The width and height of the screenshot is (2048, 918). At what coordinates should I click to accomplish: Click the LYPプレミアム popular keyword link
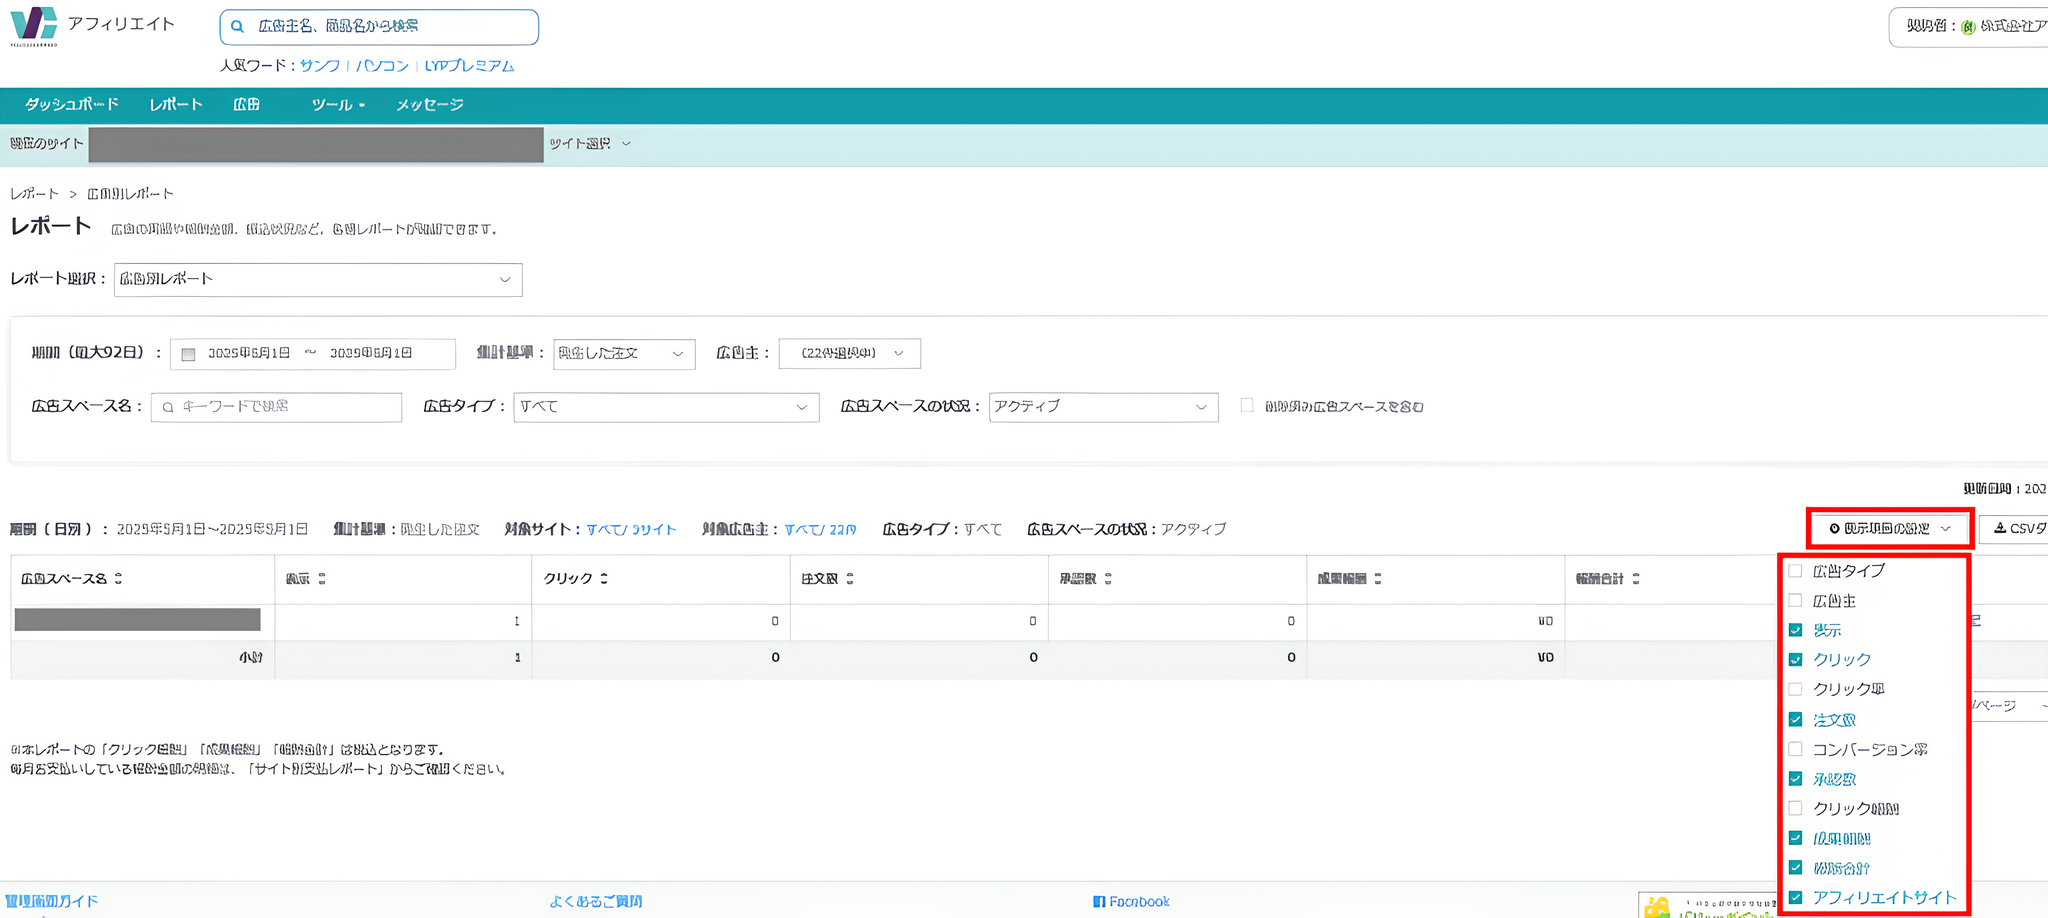[470, 65]
